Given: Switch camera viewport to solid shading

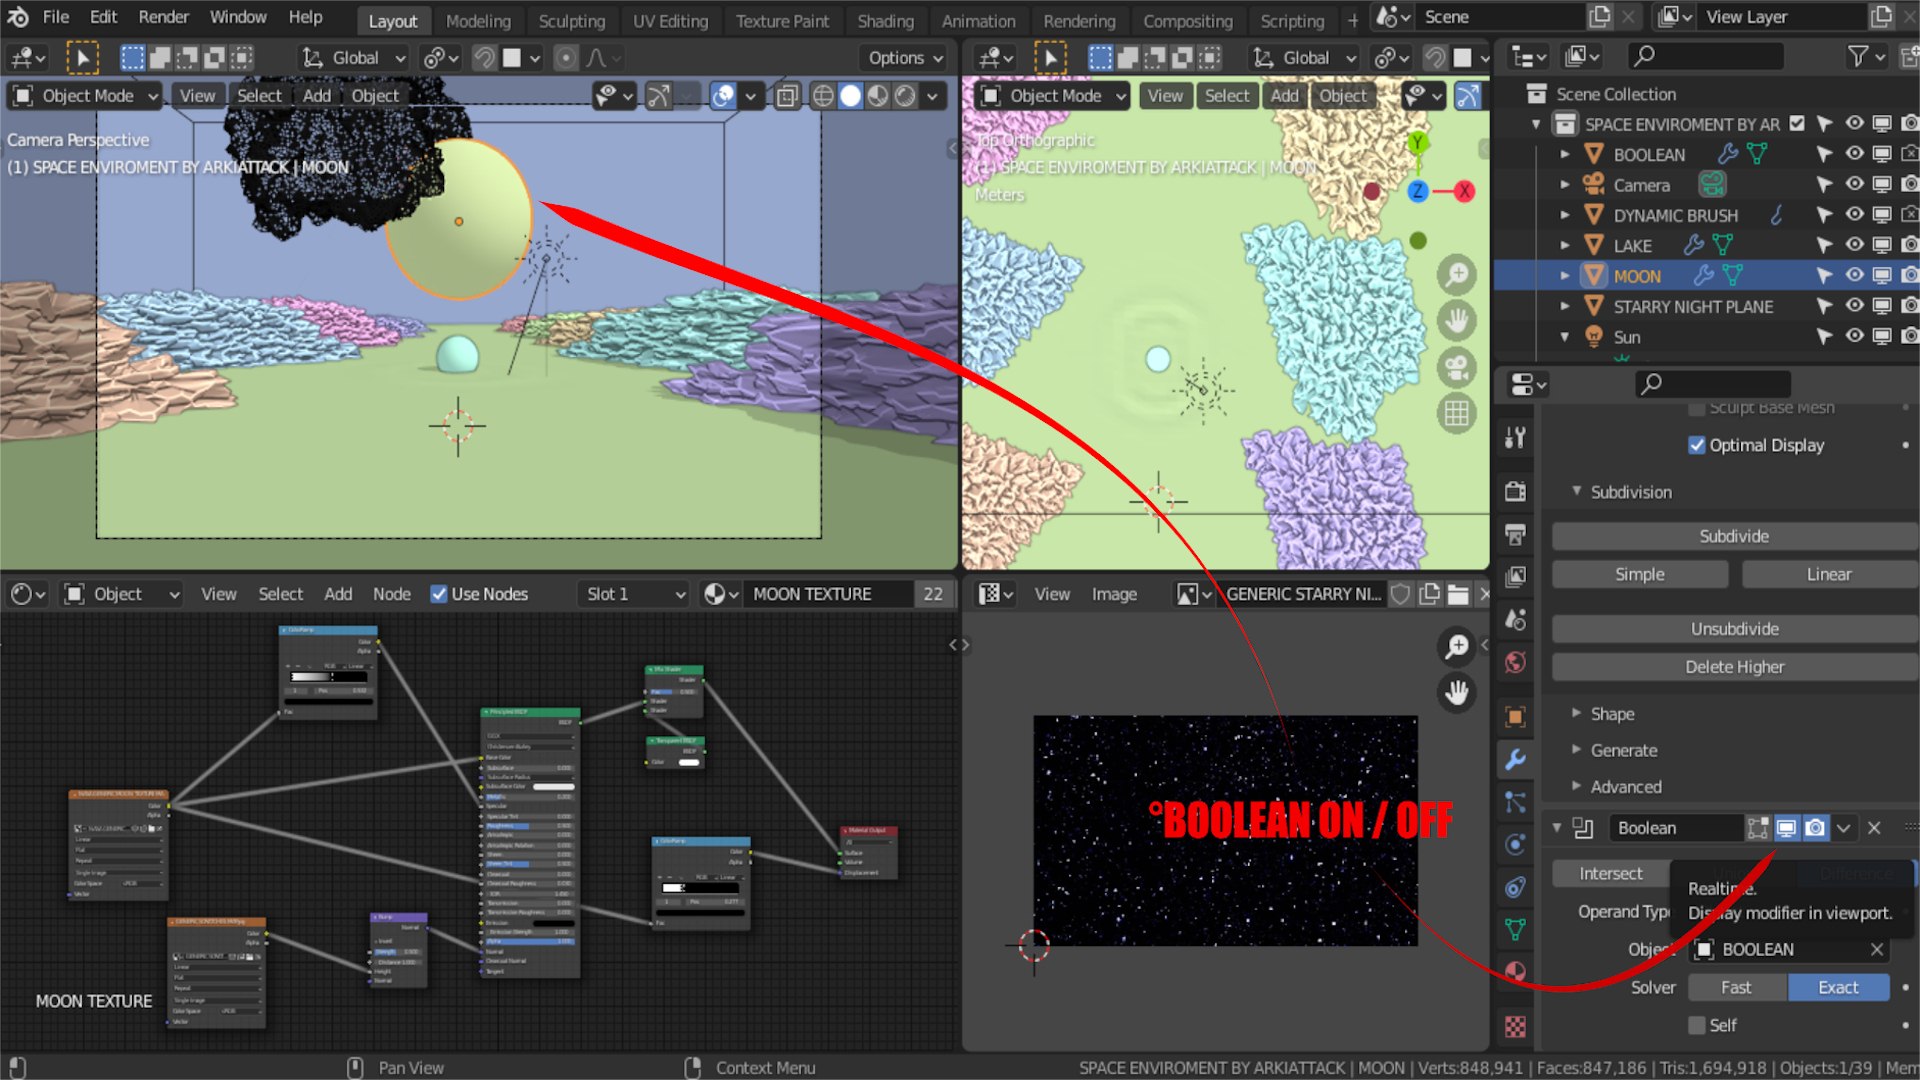Looking at the screenshot, I should [850, 96].
